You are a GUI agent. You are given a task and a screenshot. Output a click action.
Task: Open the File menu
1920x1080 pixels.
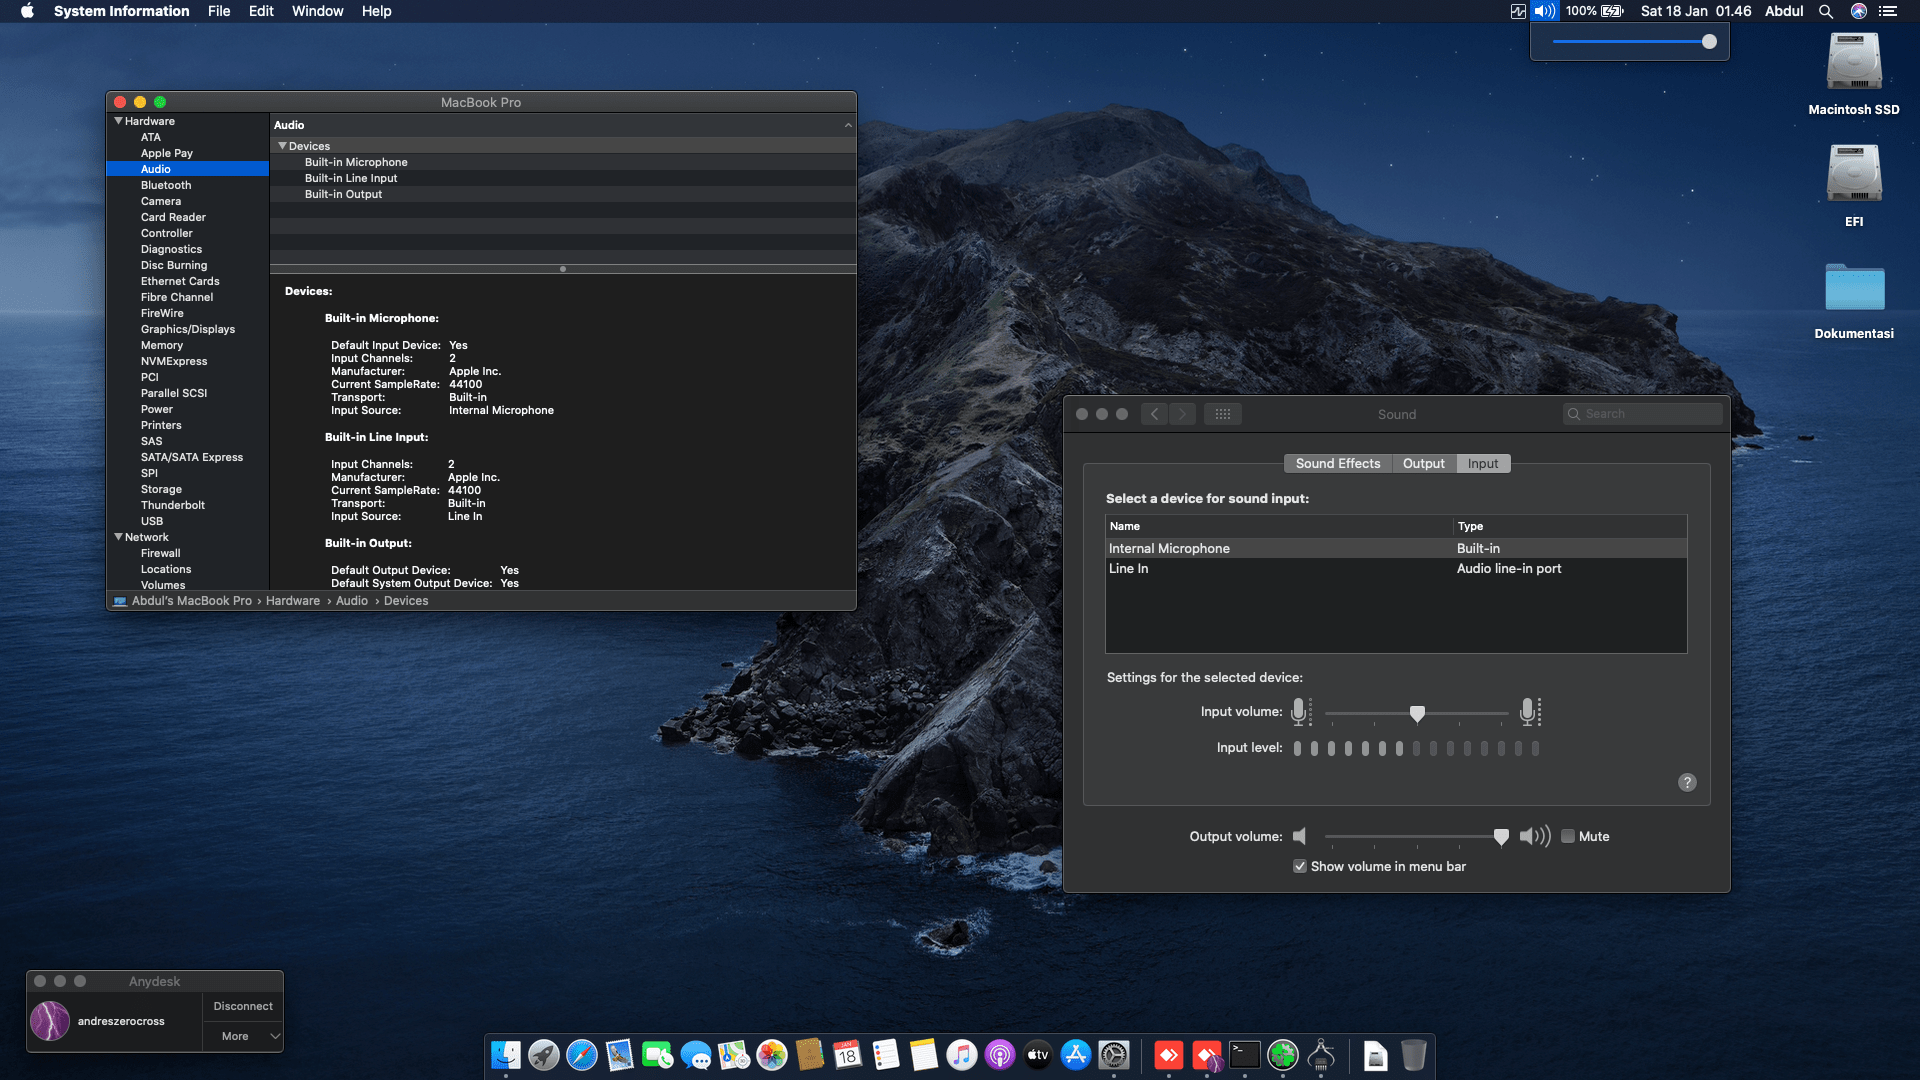[219, 11]
